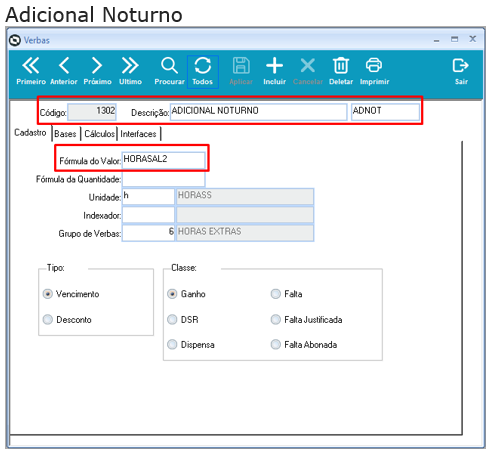Print the record with Imprimir
Viewport: 492px width, 451px height.
coord(374,71)
